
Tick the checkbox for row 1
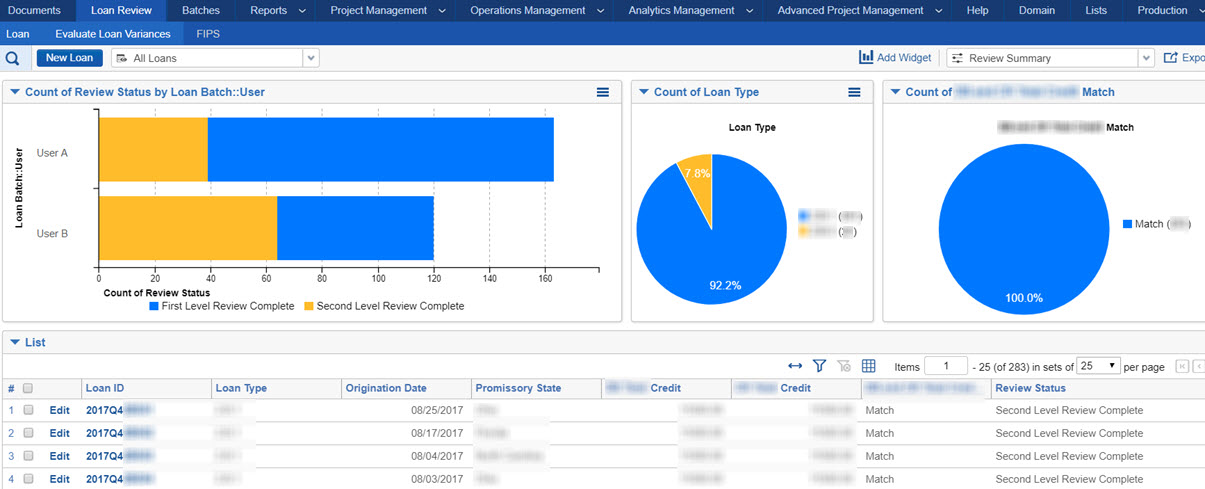28,410
